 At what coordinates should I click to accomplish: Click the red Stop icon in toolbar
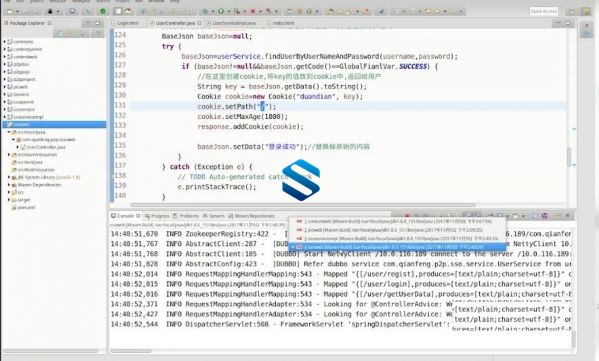pyautogui.click(x=253, y=11)
